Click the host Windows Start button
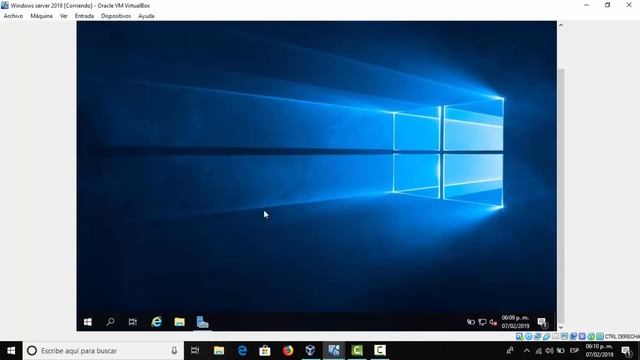The width and height of the screenshot is (640, 360). (x=11, y=351)
